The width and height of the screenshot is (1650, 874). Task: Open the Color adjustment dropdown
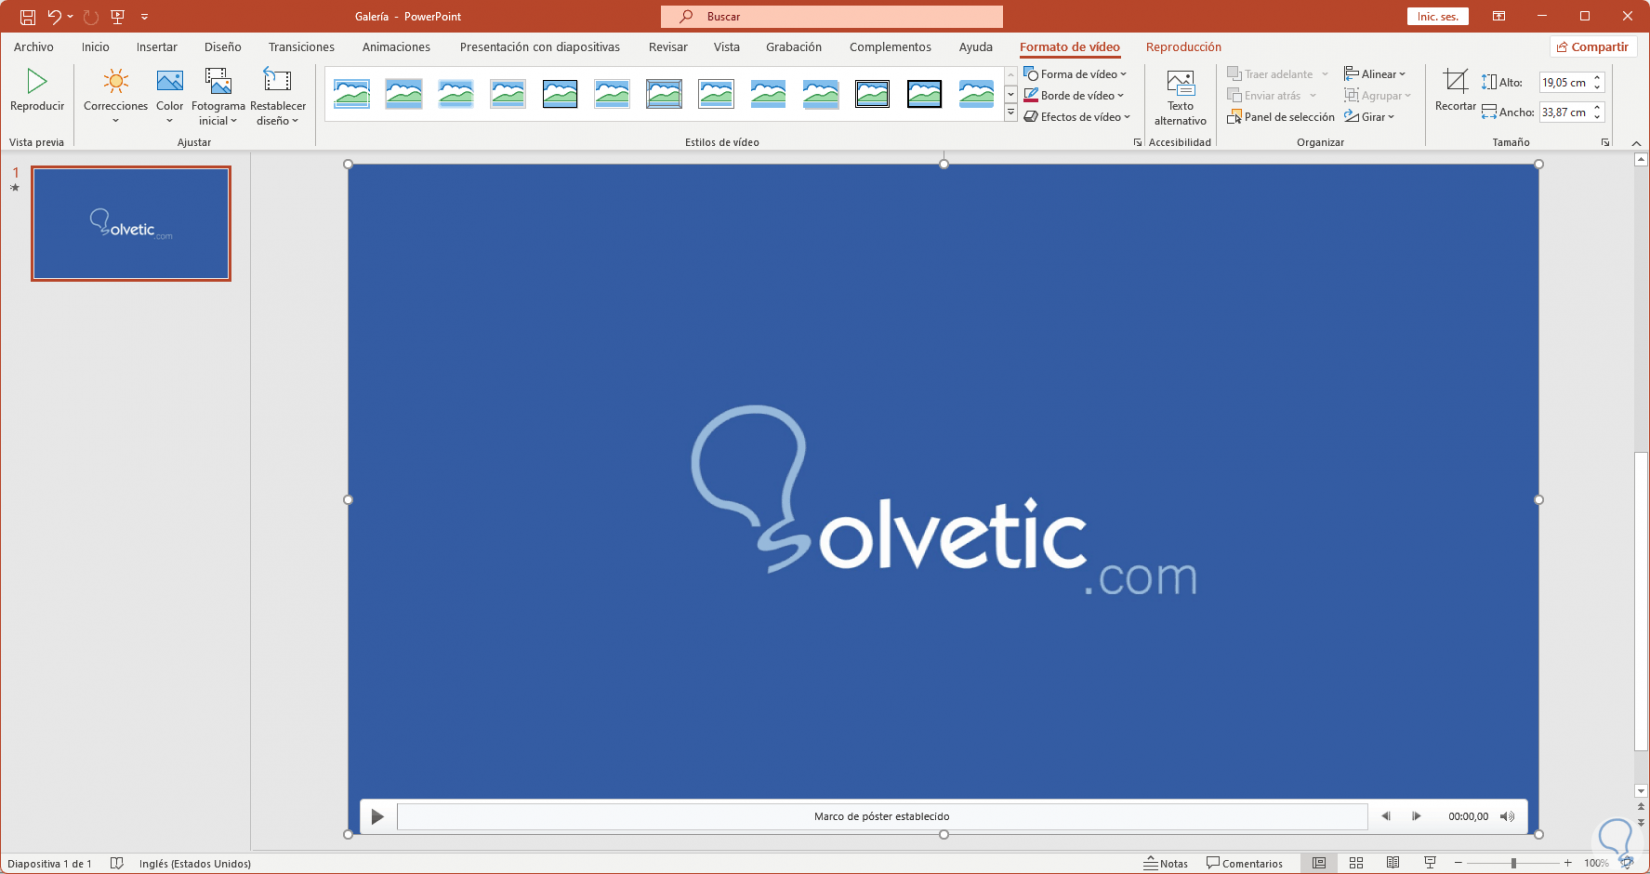tap(170, 97)
